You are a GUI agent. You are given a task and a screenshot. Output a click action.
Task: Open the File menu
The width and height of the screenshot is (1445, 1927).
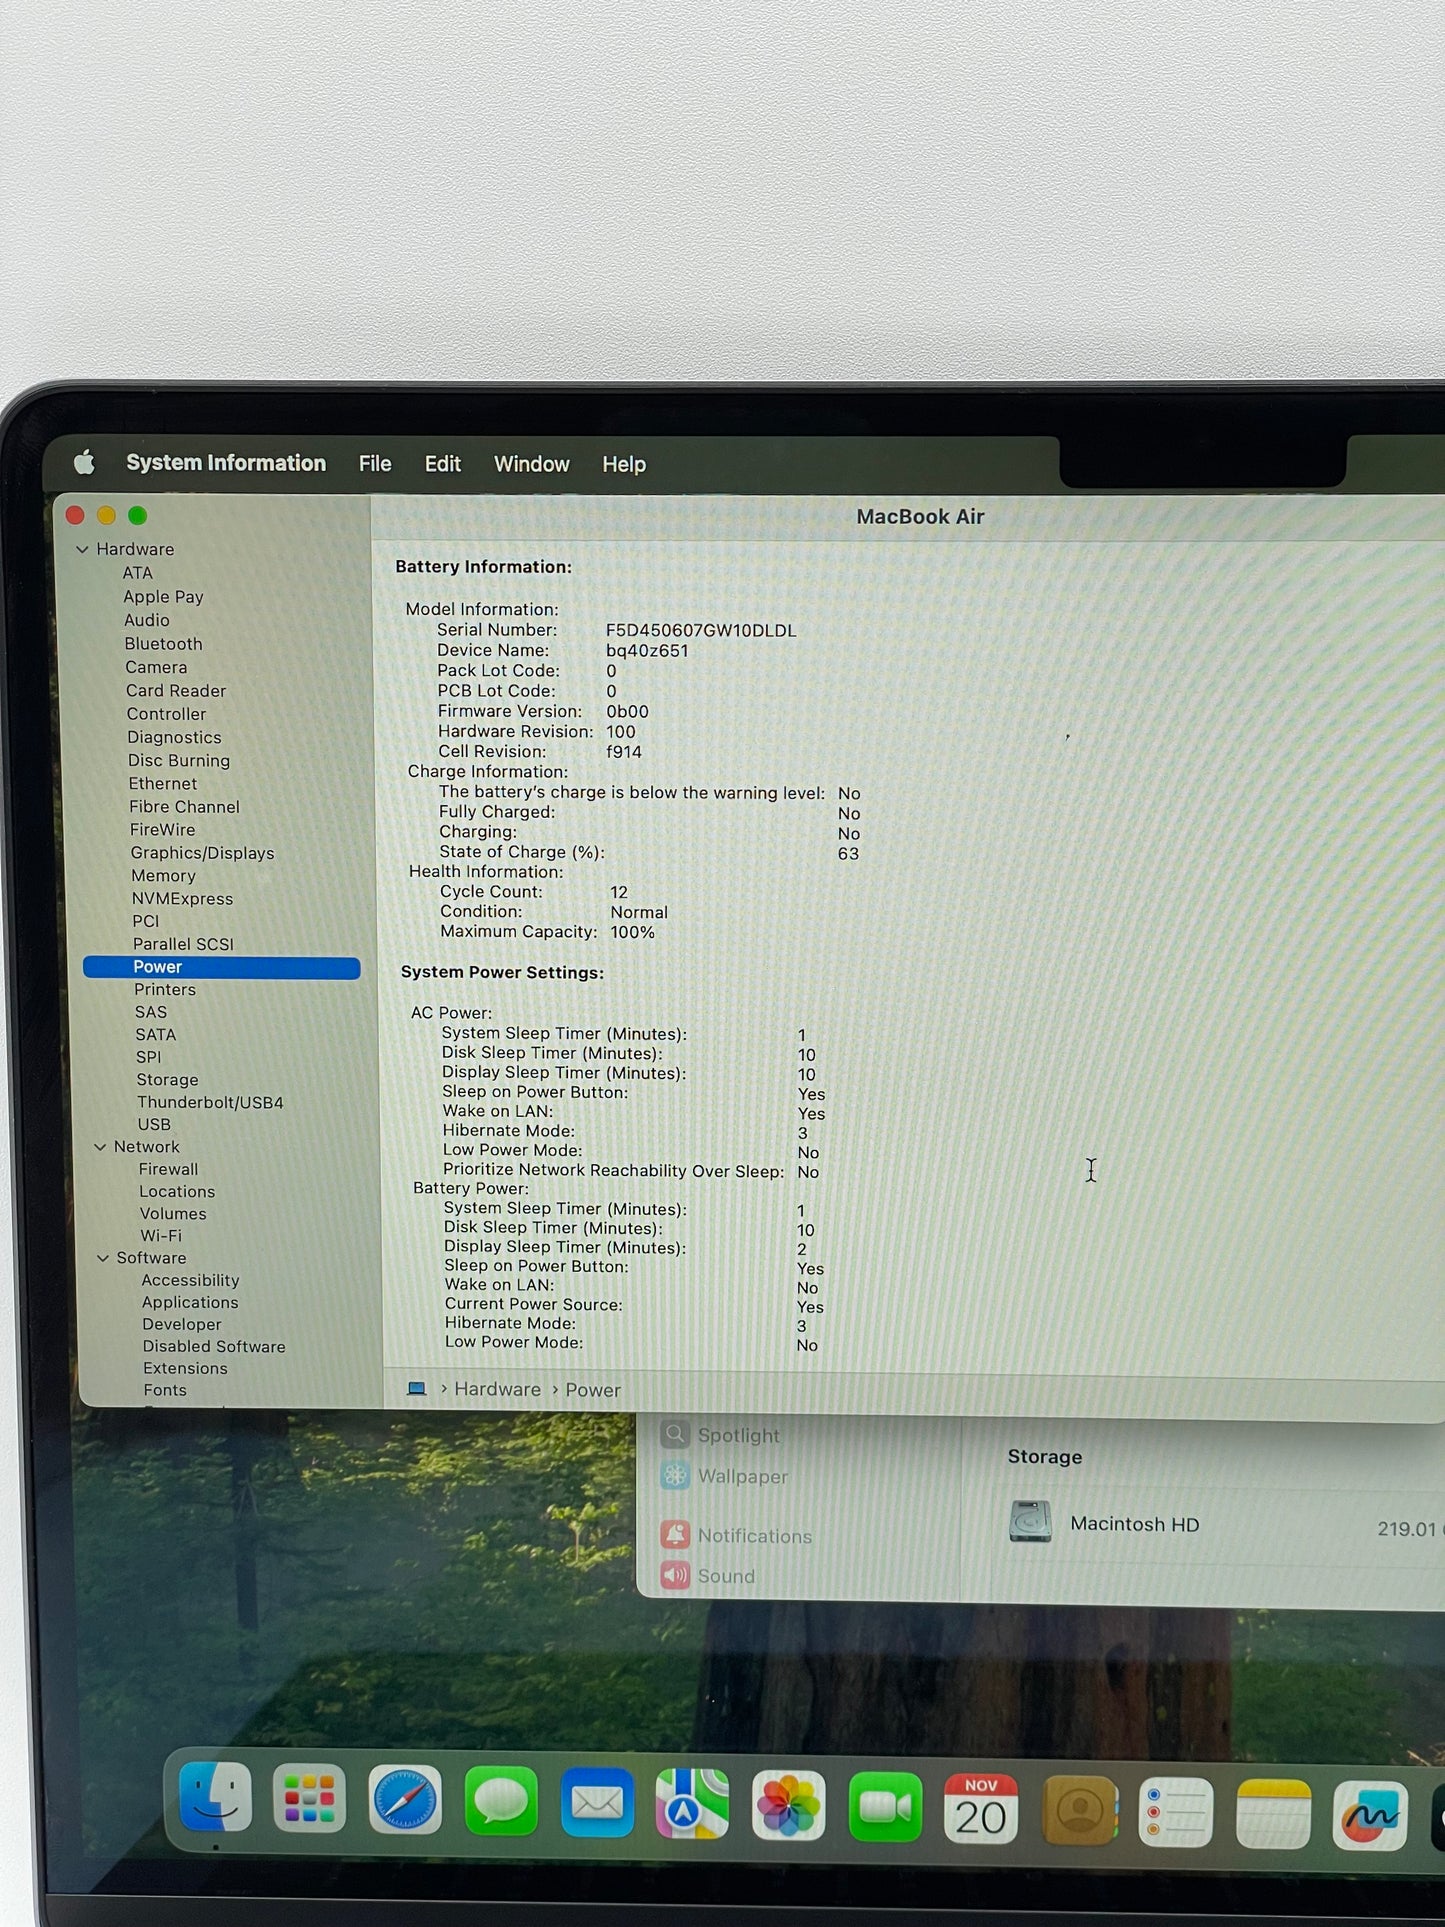click(x=375, y=464)
